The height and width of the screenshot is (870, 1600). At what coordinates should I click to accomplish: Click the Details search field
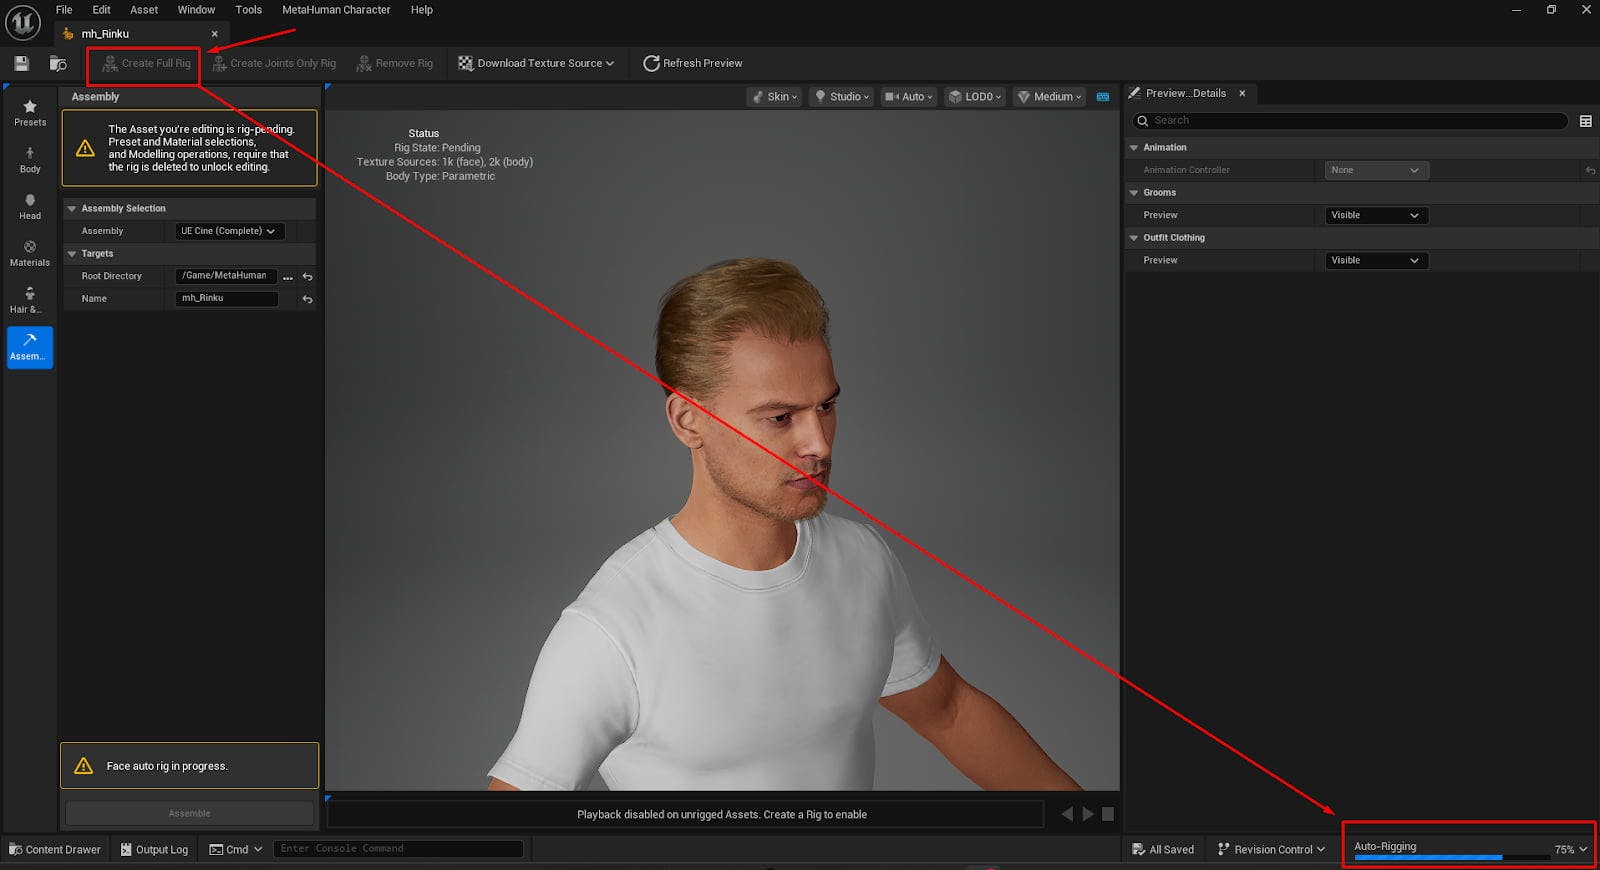coord(1350,121)
